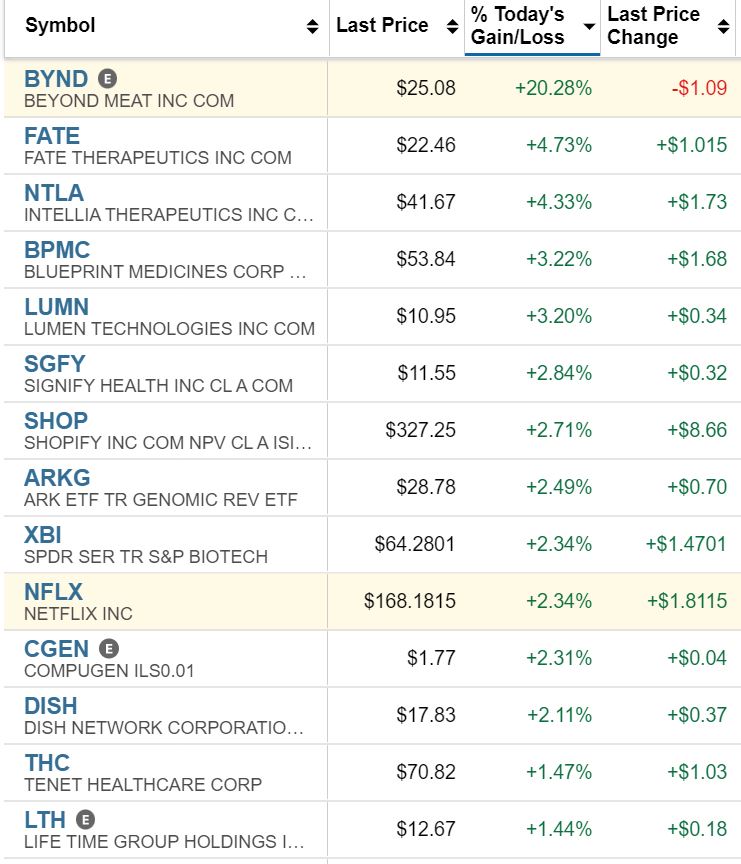Click the earnings badge next to LTH
Screen dimensions: 741x864
(x=86, y=820)
